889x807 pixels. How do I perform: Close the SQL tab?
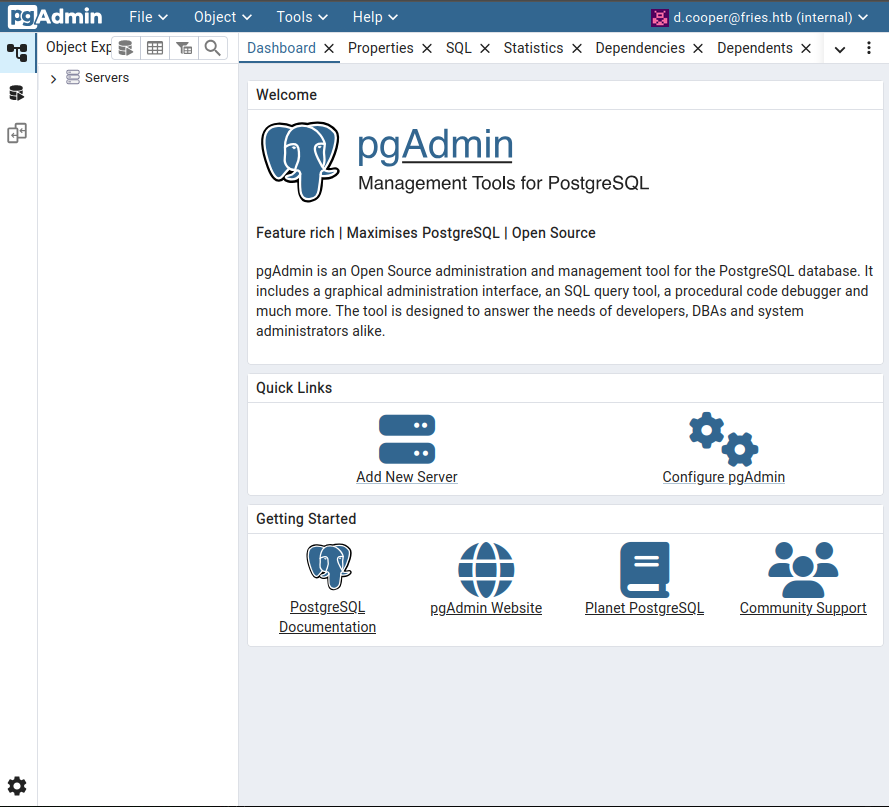click(x=485, y=49)
